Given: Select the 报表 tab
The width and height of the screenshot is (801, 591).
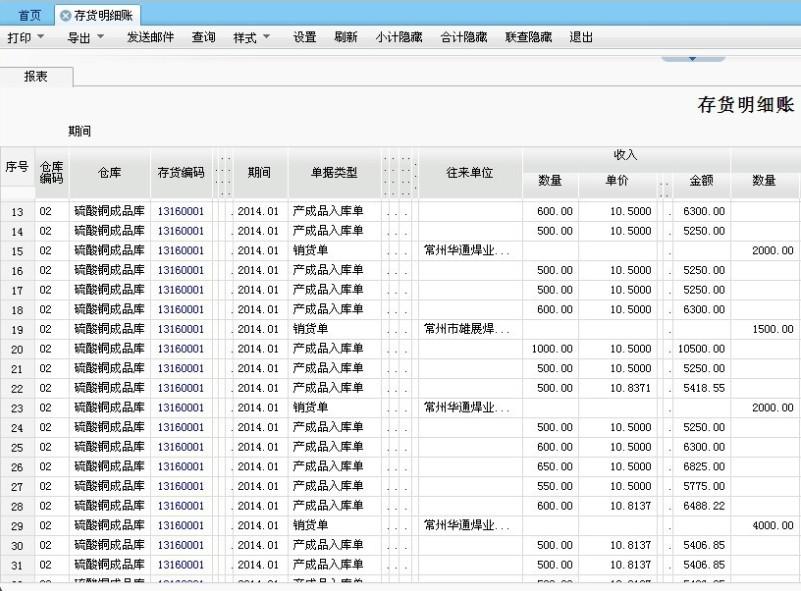Looking at the screenshot, I should 36,76.
